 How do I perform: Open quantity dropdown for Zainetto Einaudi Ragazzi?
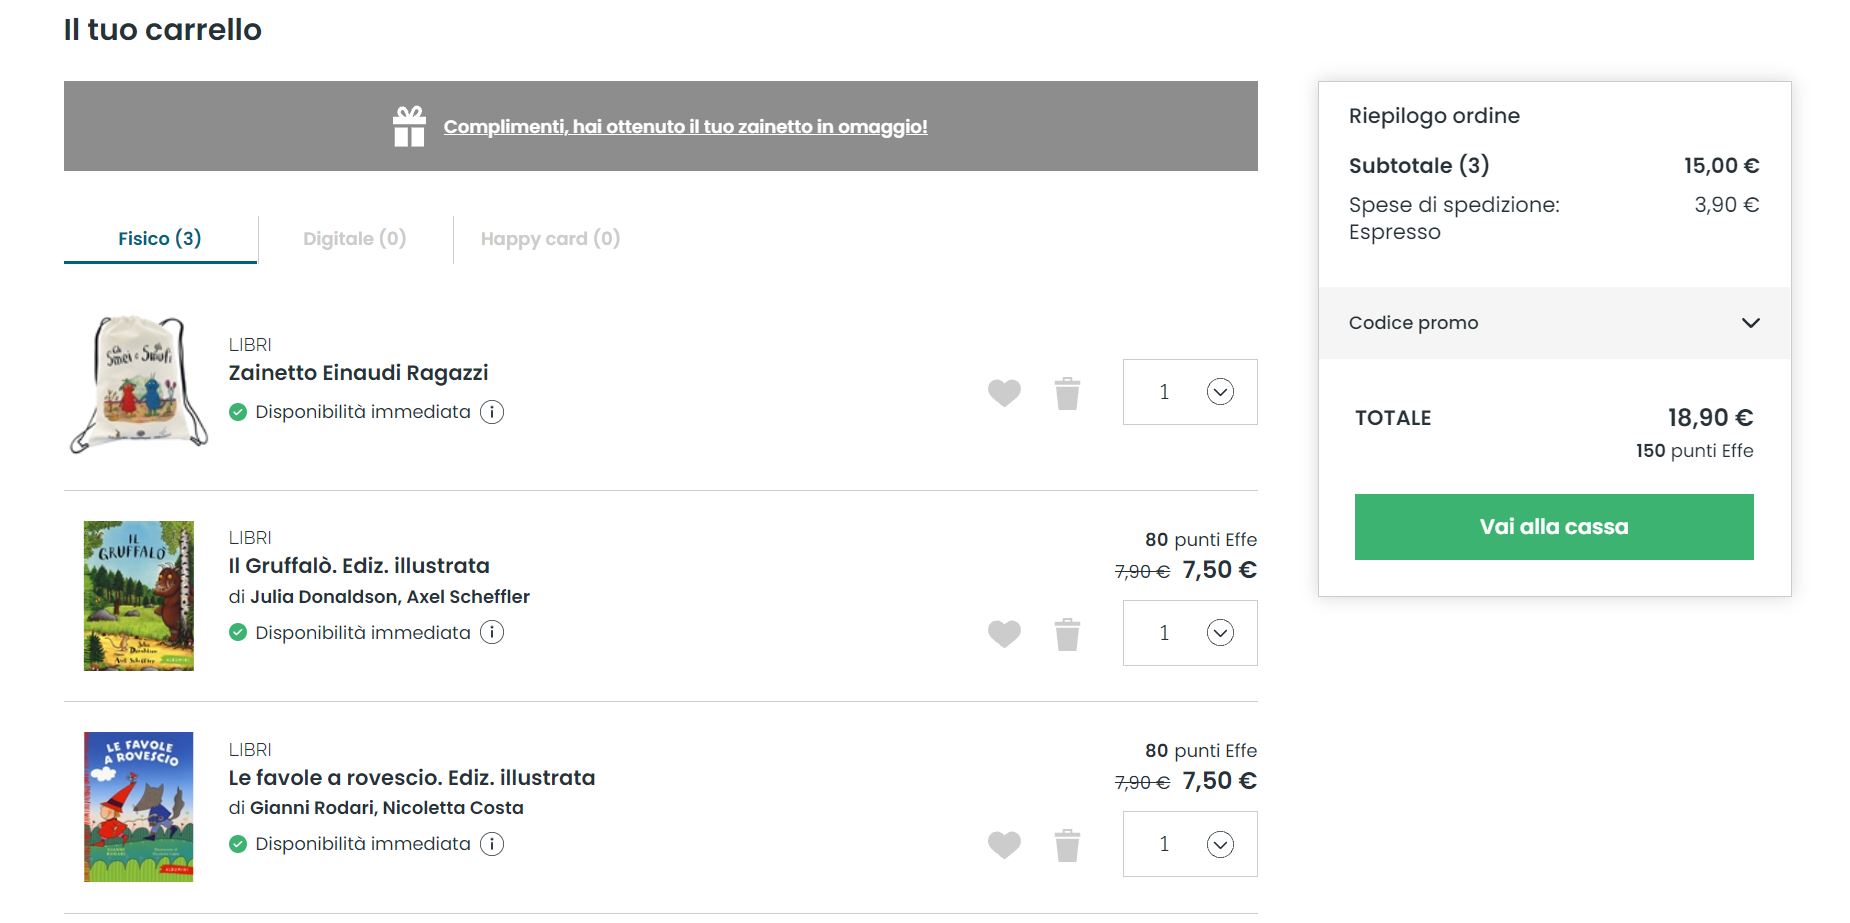tap(1190, 392)
